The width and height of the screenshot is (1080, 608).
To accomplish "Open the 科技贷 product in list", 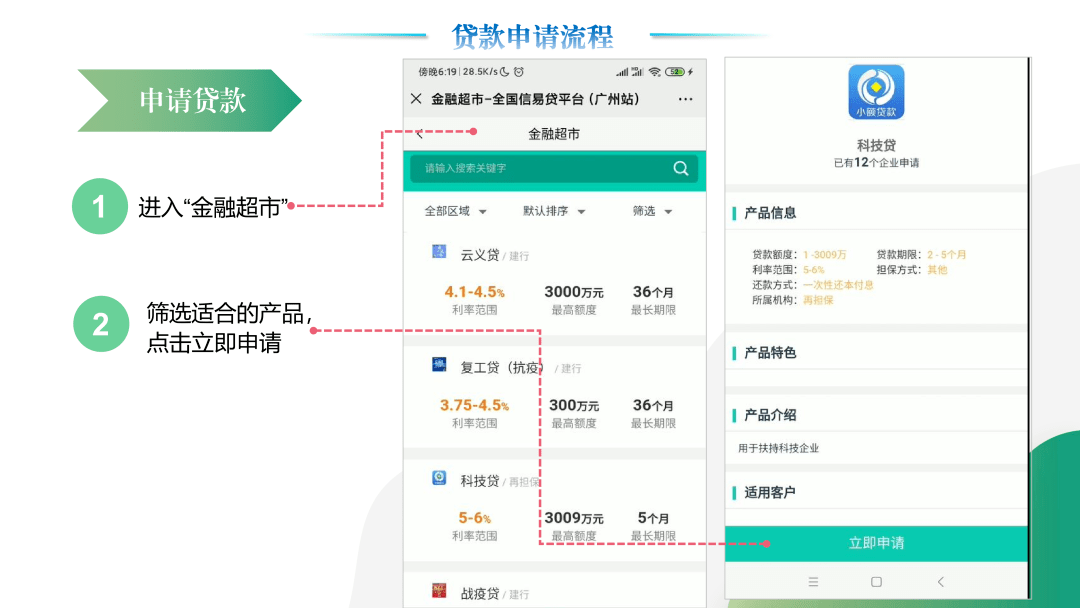I will (x=479, y=481).
